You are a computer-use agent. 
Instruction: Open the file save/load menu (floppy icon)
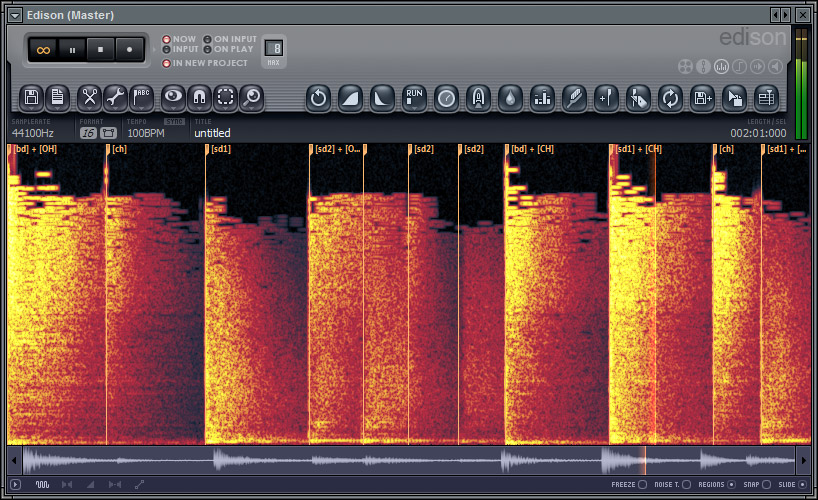coord(32,97)
